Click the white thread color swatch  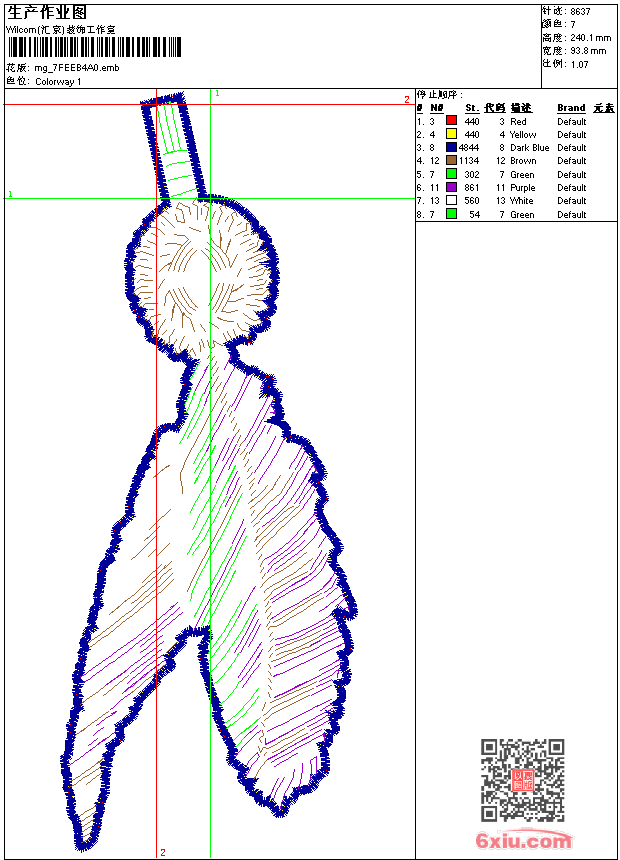(451, 200)
